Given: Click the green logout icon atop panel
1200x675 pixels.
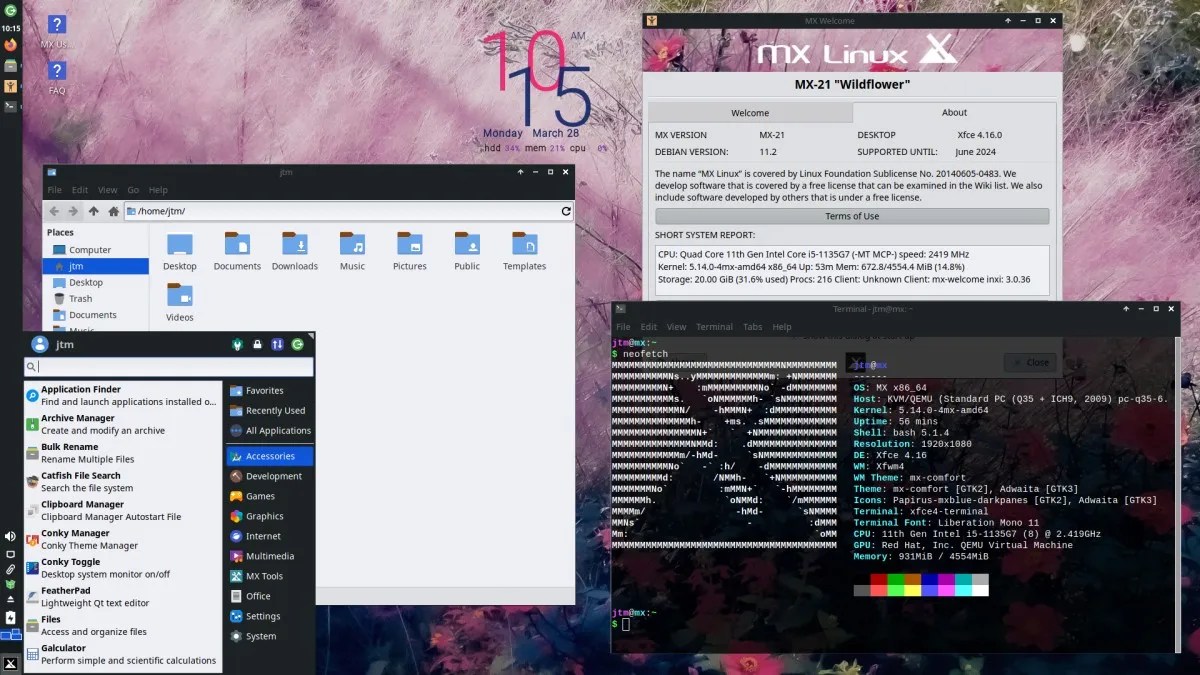Looking at the screenshot, I should click(10, 11).
